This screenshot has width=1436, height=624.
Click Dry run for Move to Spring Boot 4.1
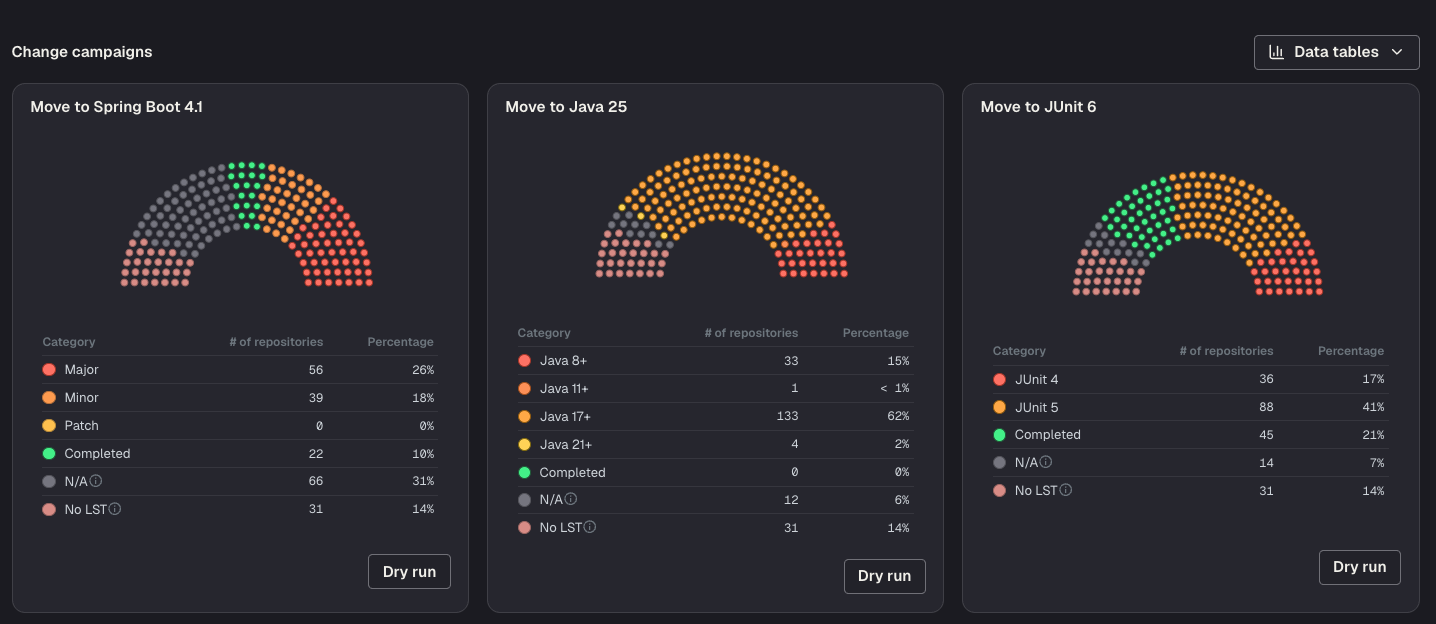(x=409, y=572)
